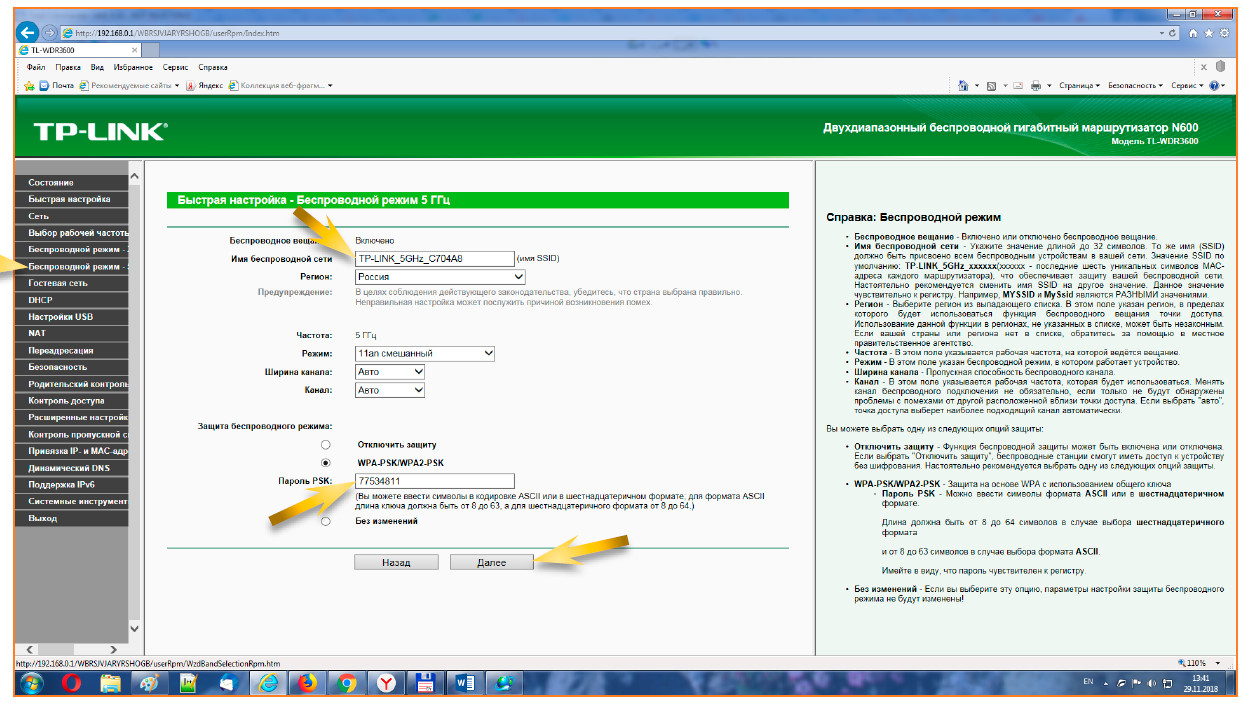
Task: Launch Yandex Browser from the taskbar
Action: pos(386,682)
